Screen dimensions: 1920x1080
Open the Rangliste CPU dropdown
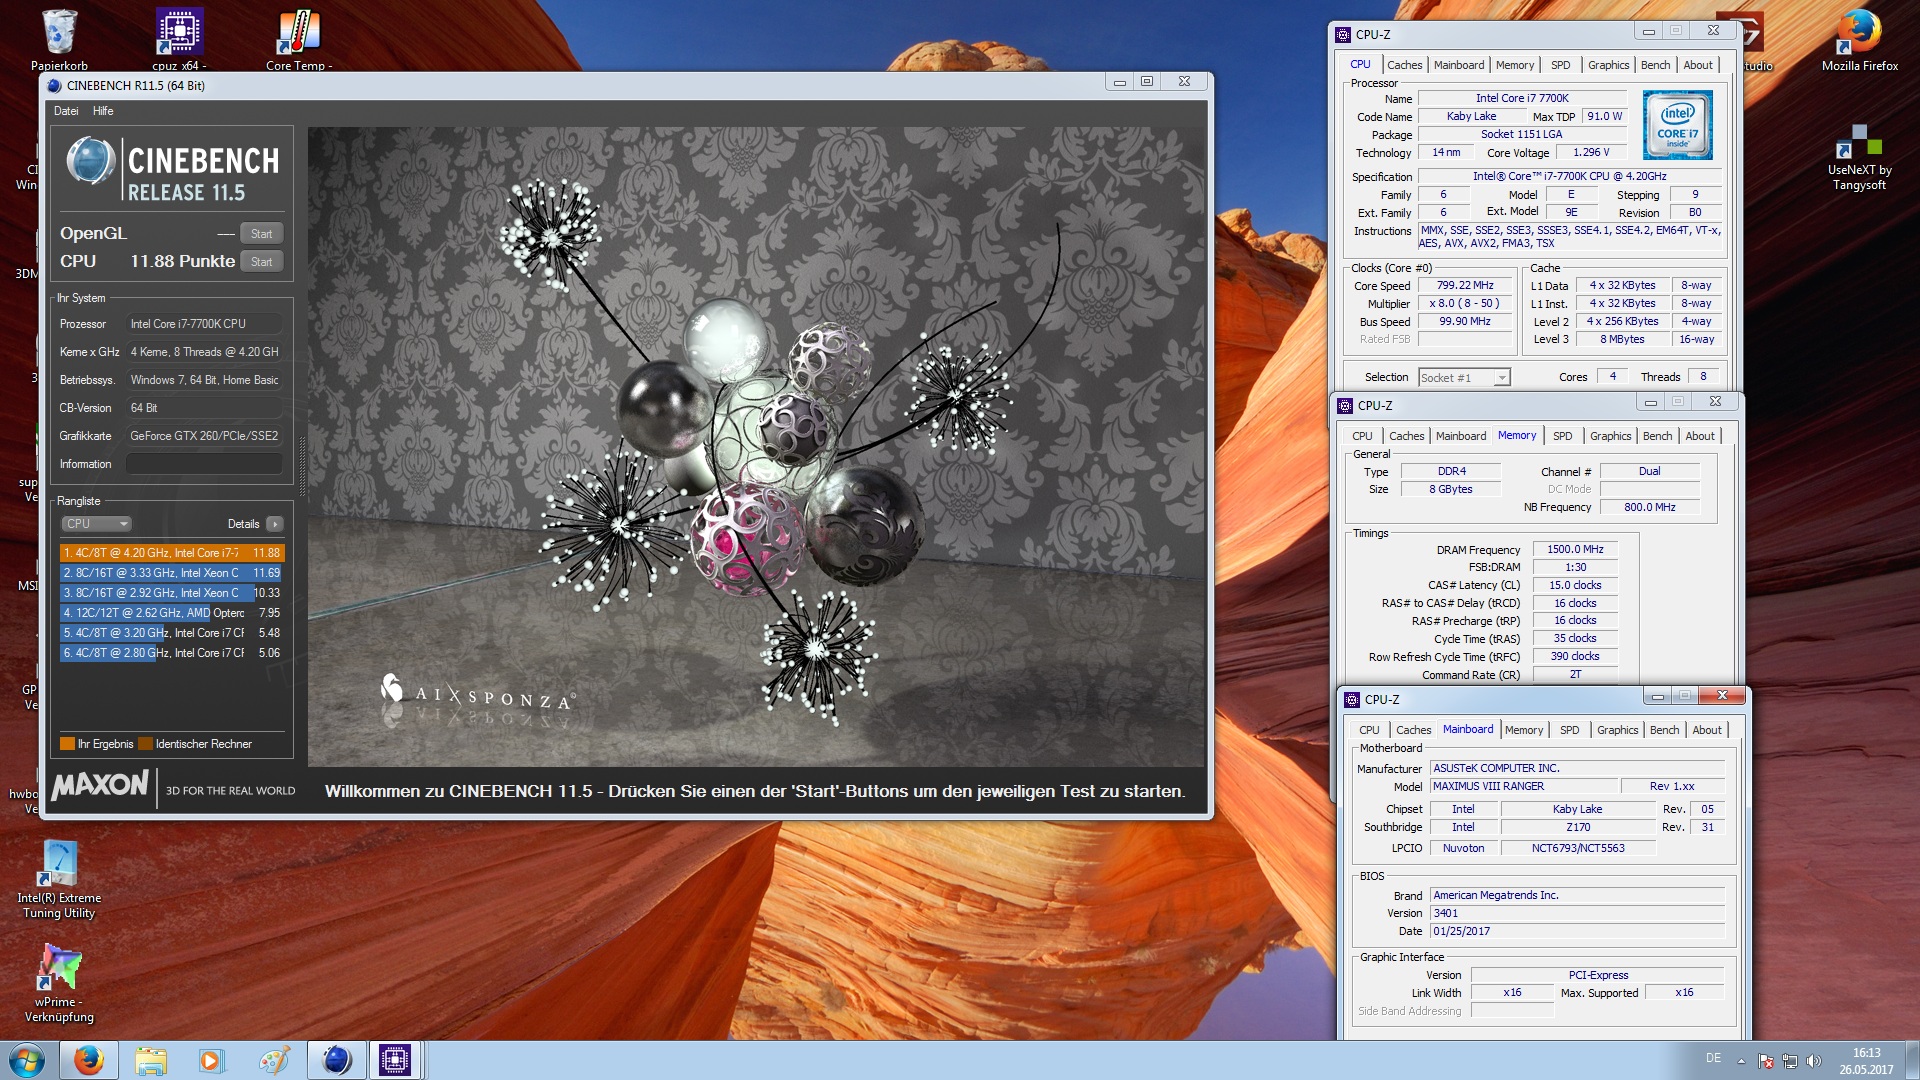click(x=97, y=523)
